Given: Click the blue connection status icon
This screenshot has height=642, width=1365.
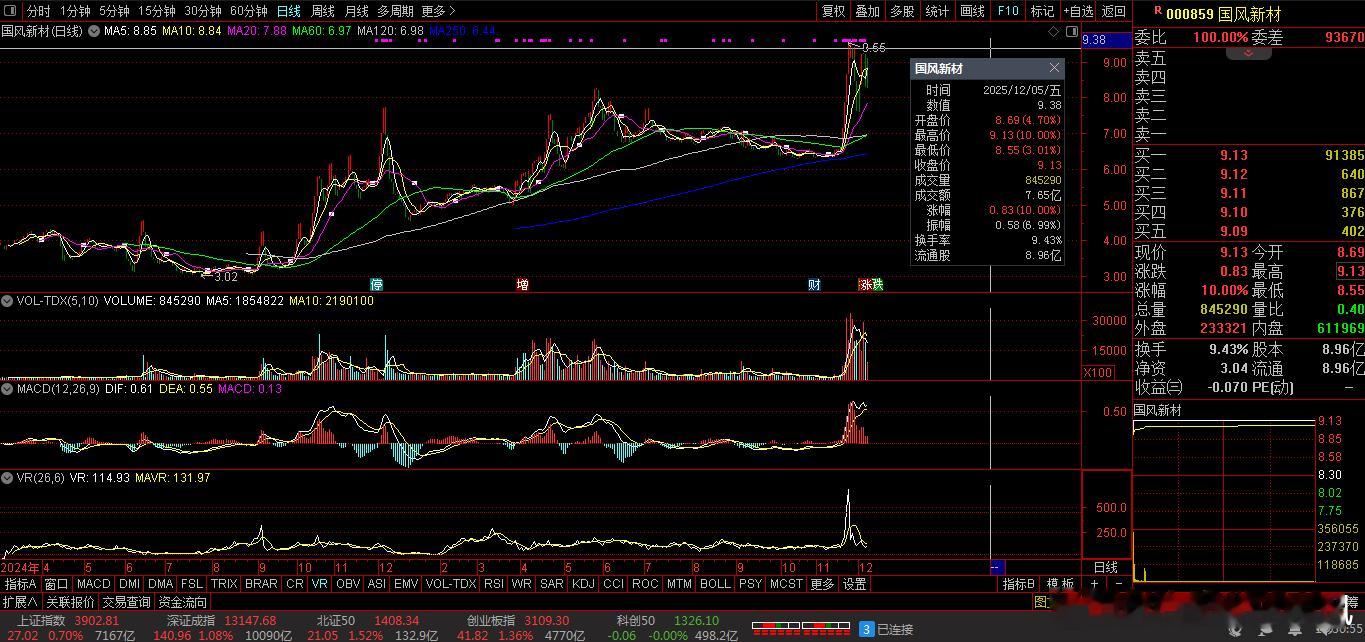Looking at the screenshot, I should click(x=867, y=629).
